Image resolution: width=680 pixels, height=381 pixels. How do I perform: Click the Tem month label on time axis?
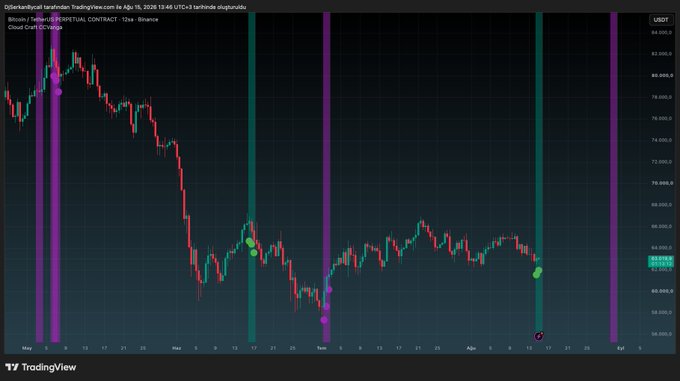(321, 348)
